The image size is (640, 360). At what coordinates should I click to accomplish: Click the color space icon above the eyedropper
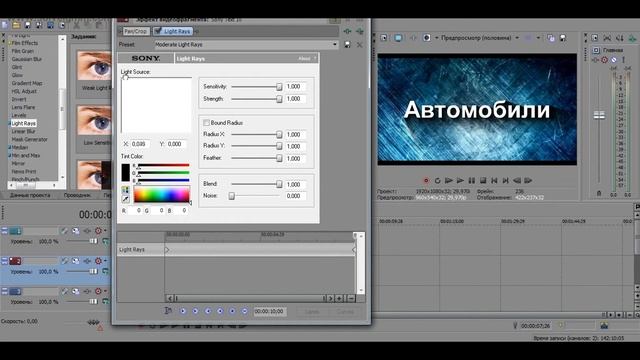click(125, 190)
